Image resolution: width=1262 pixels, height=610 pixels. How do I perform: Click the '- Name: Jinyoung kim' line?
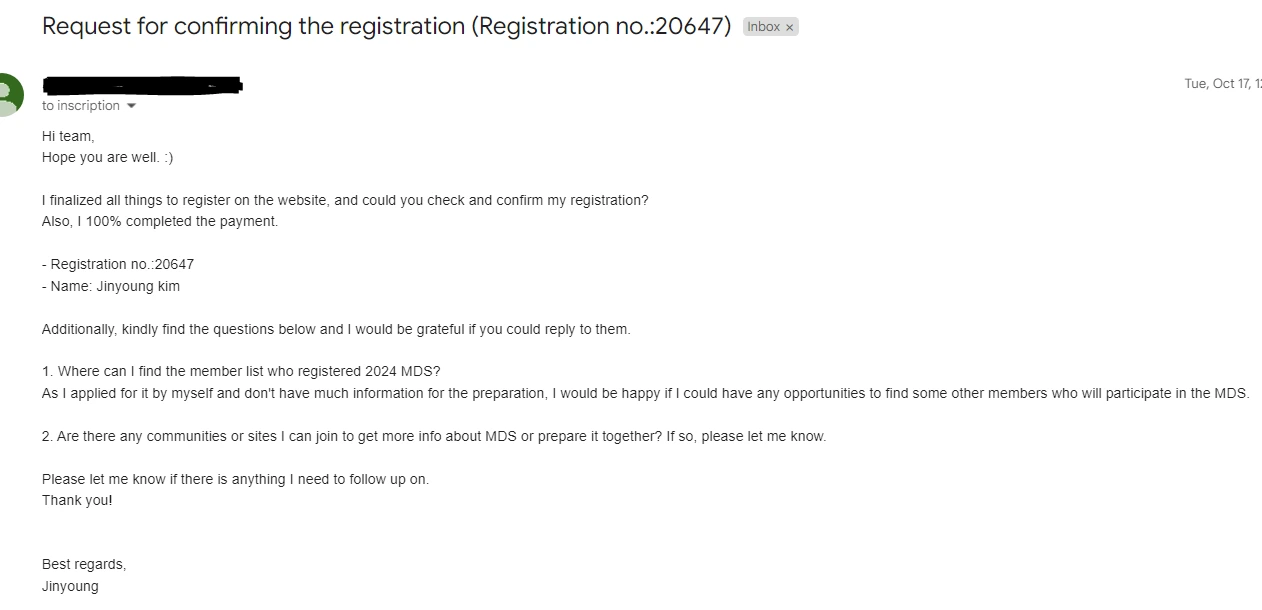pyautogui.click(x=111, y=286)
